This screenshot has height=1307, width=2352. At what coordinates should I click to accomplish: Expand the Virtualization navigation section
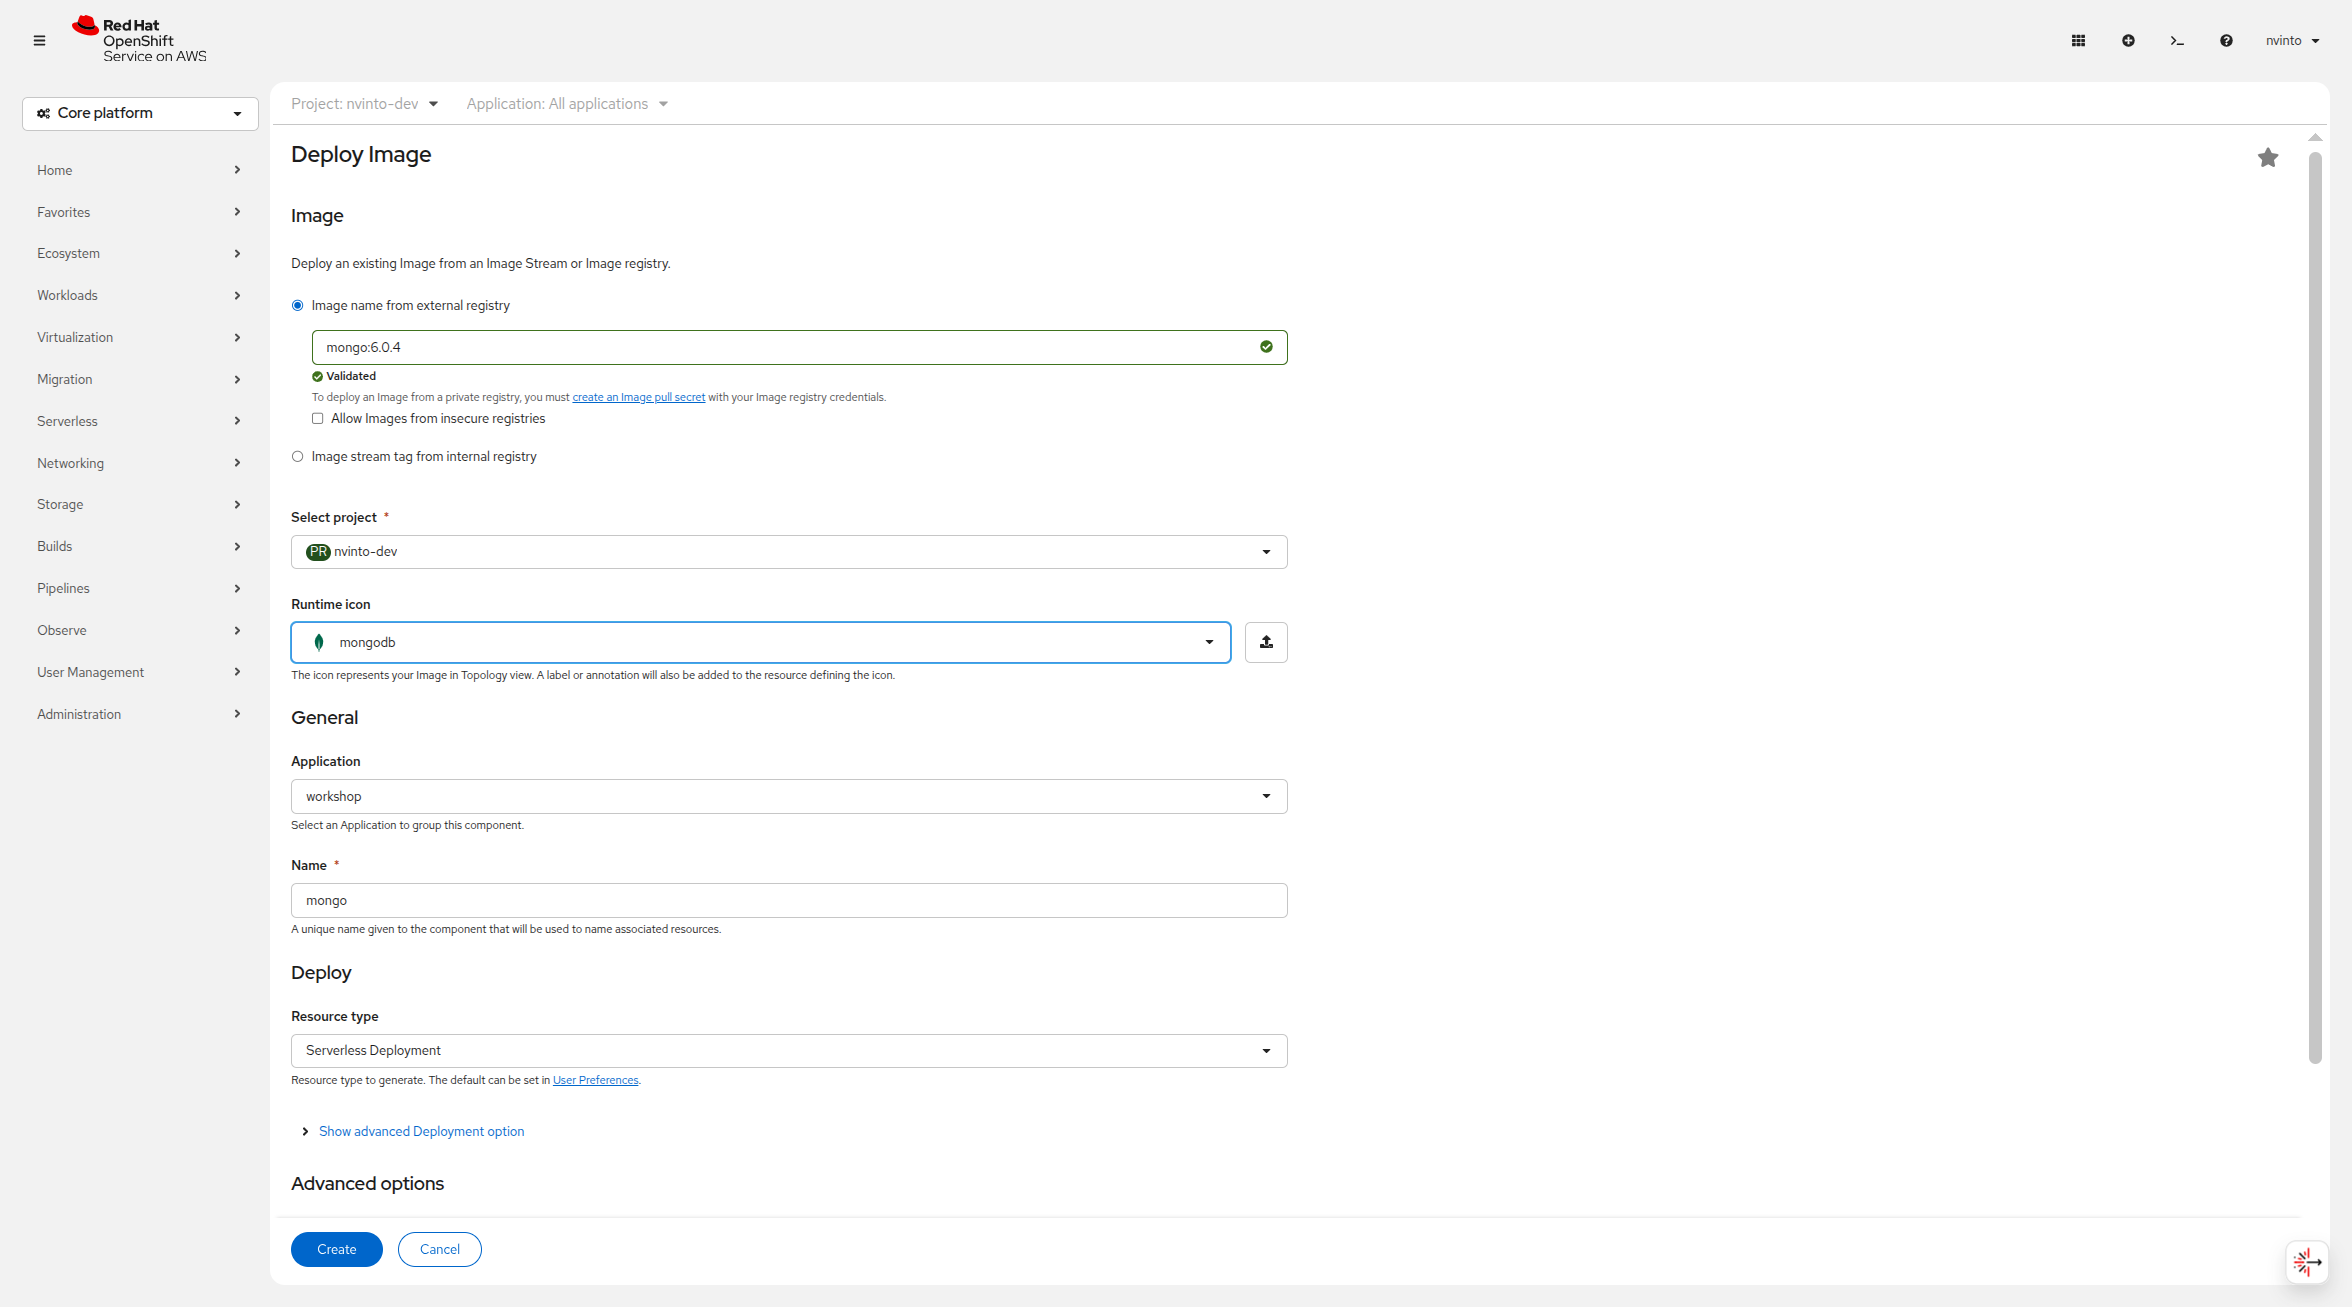[139, 338]
